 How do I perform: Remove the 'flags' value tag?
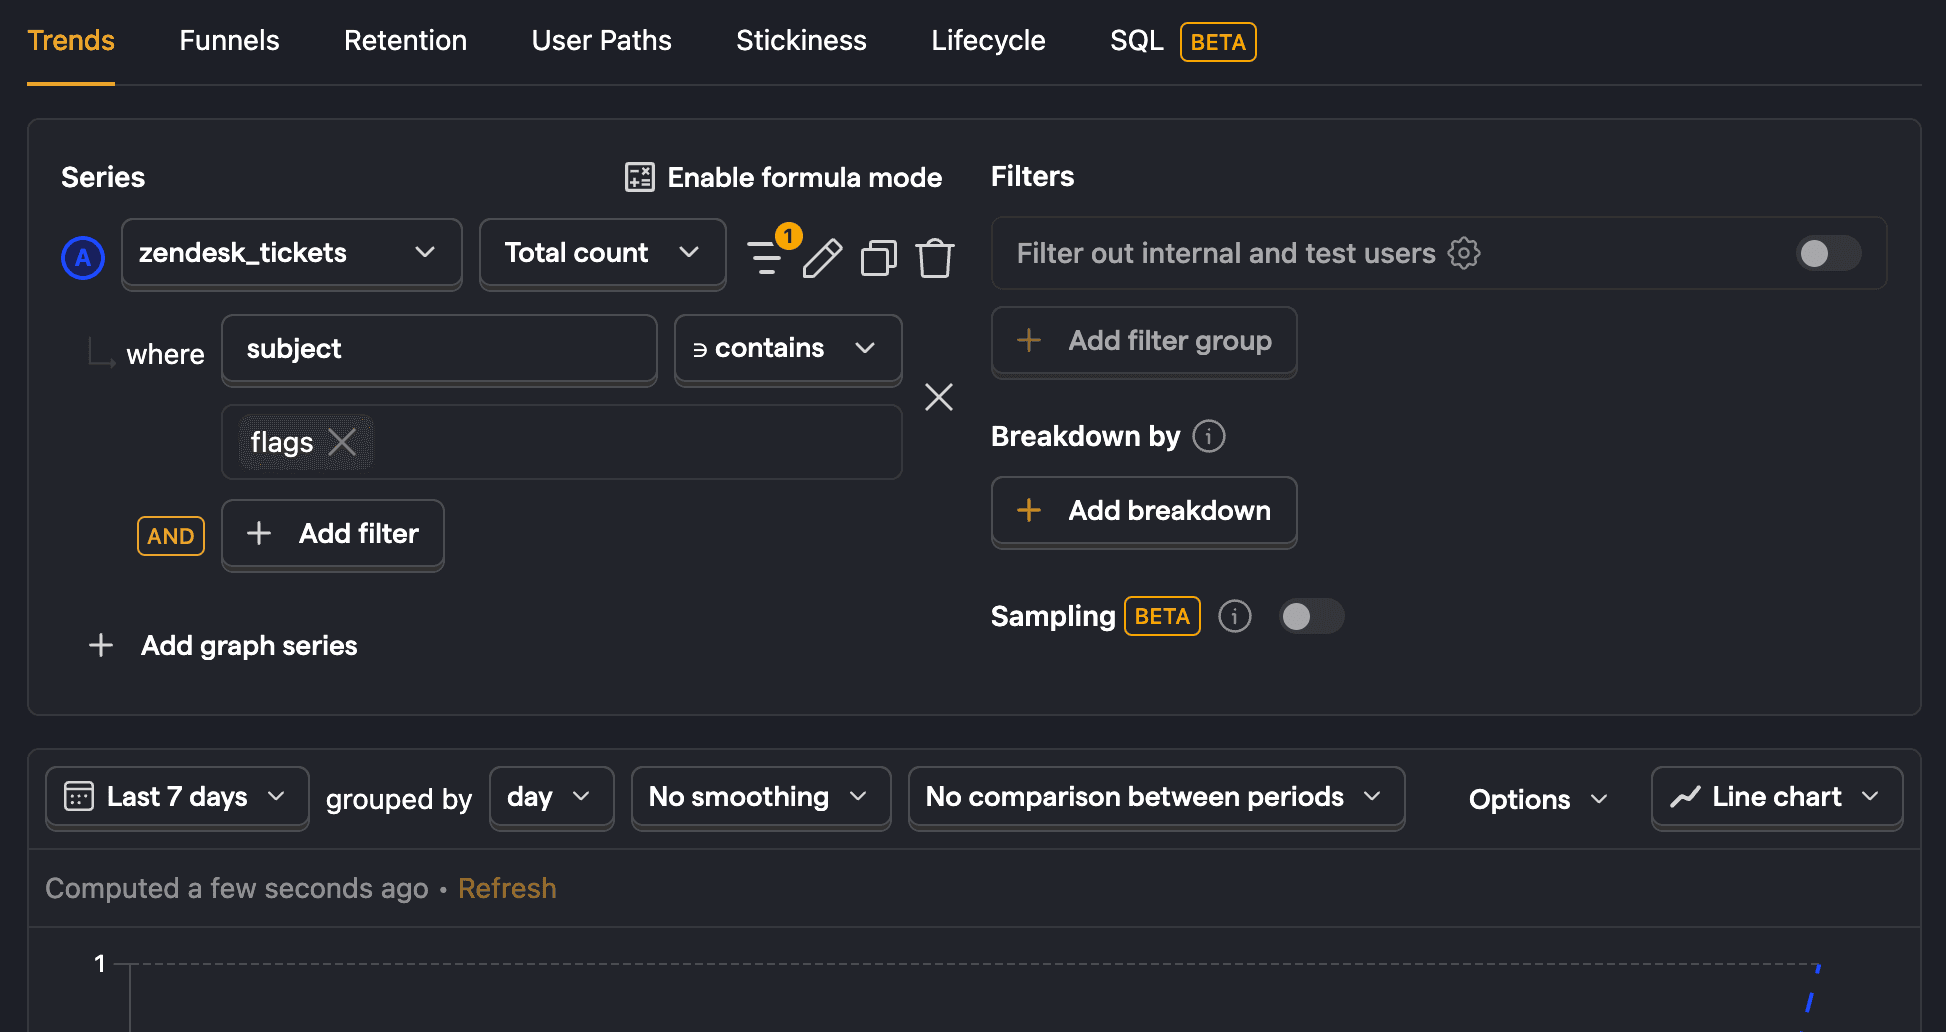[x=342, y=442]
